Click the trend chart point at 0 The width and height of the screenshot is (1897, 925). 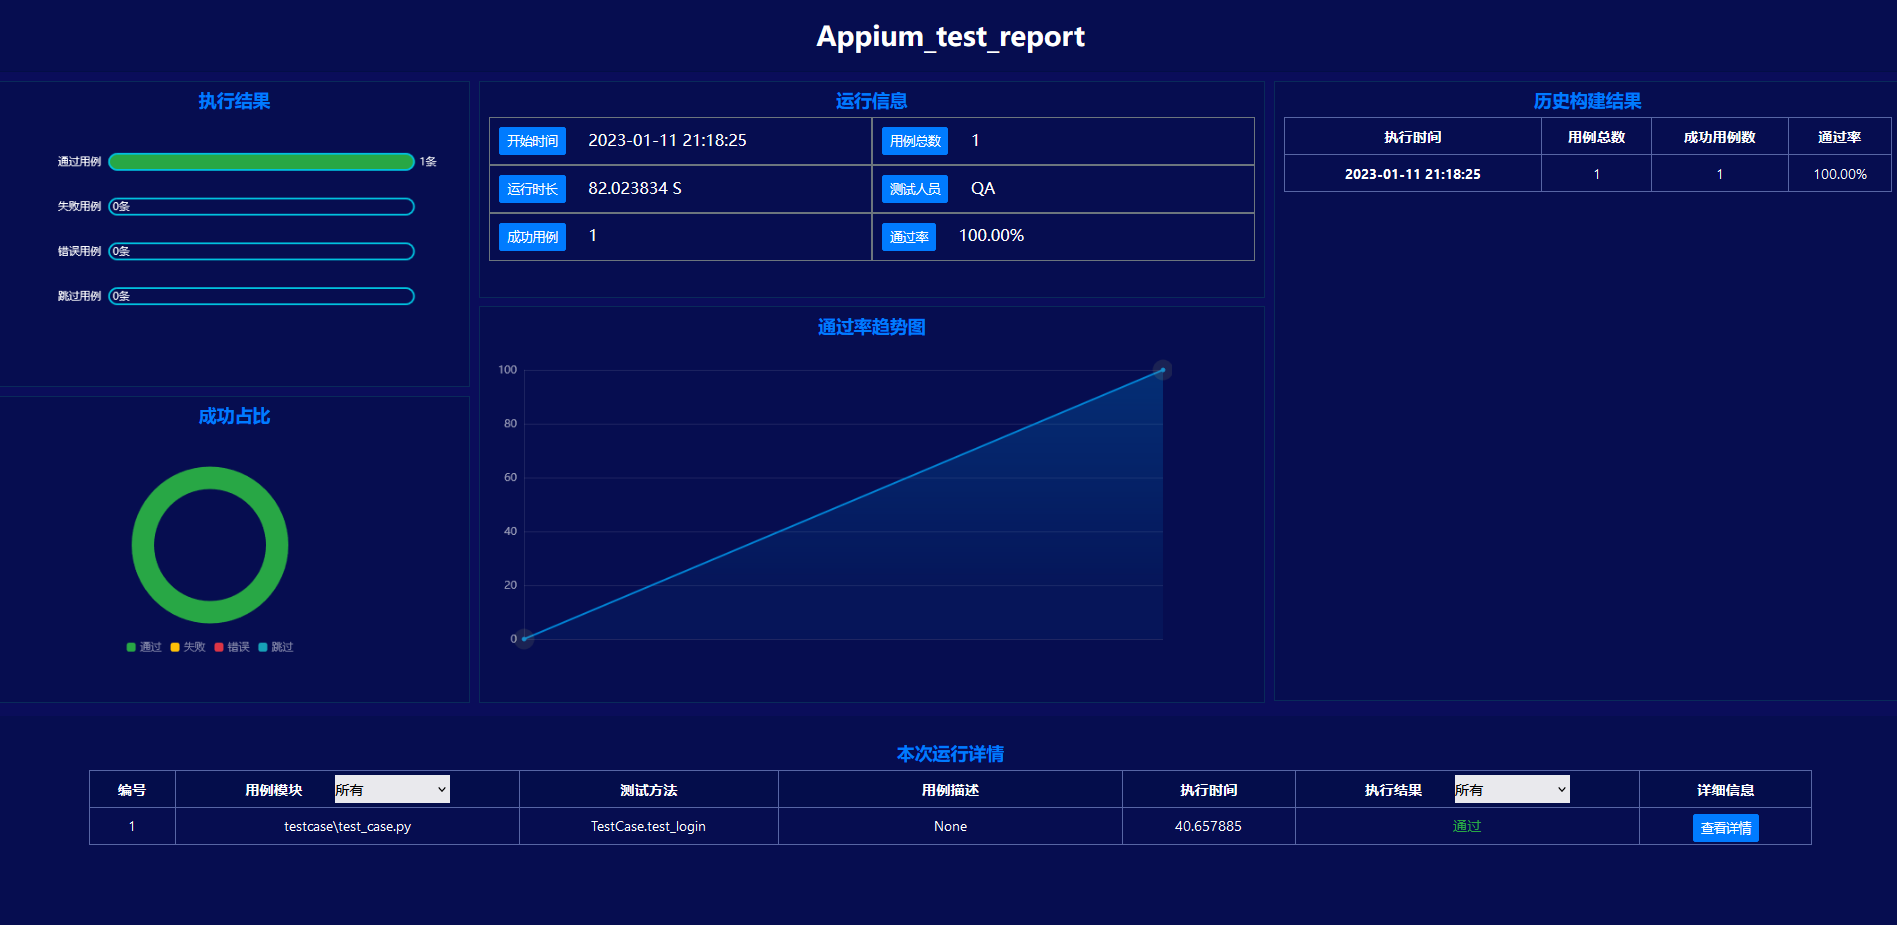524,638
